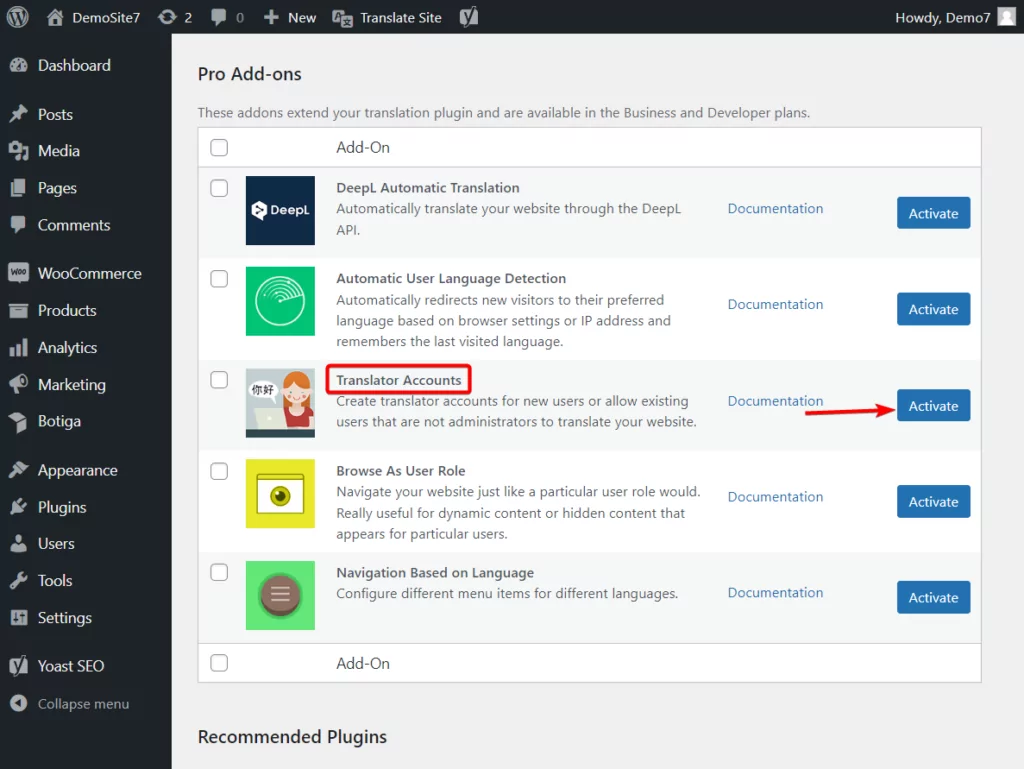Click the Settings sliders icon
The height and width of the screenshot is (769, 1024).
pyautogui.click(x=19, y=618)
